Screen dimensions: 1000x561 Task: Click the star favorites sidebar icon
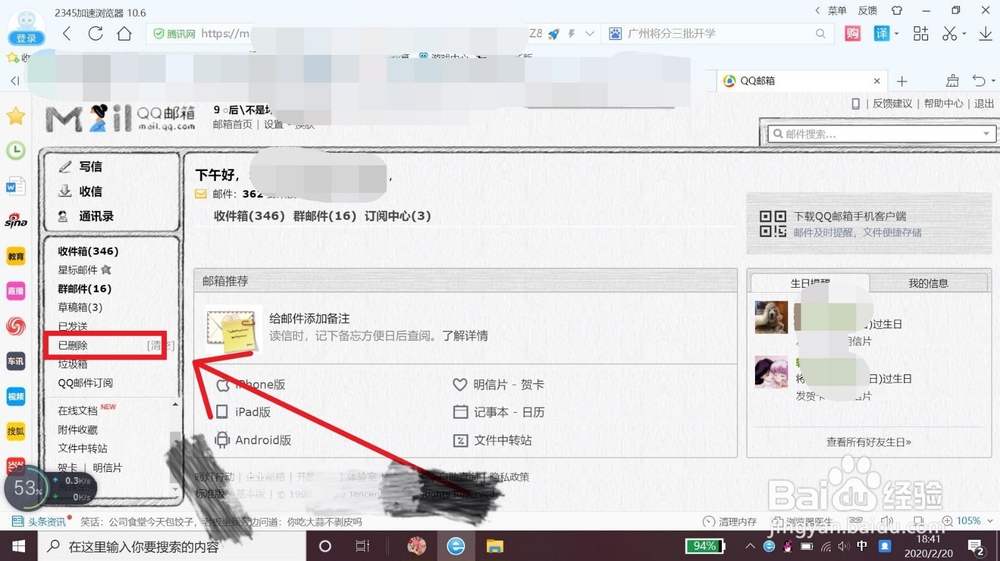(15, 116)
